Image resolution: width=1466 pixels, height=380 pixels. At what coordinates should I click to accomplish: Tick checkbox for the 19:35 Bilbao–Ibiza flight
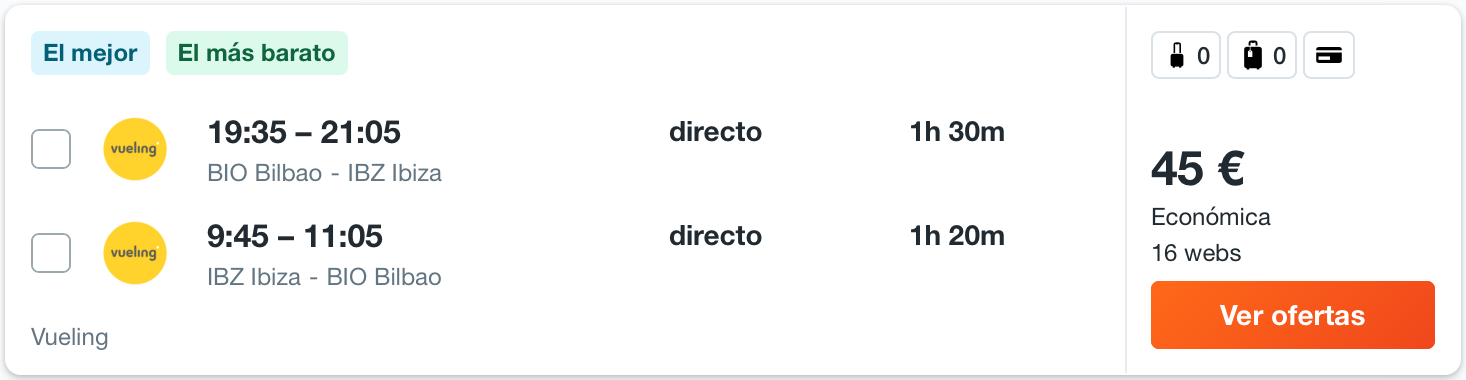(51, 149)
